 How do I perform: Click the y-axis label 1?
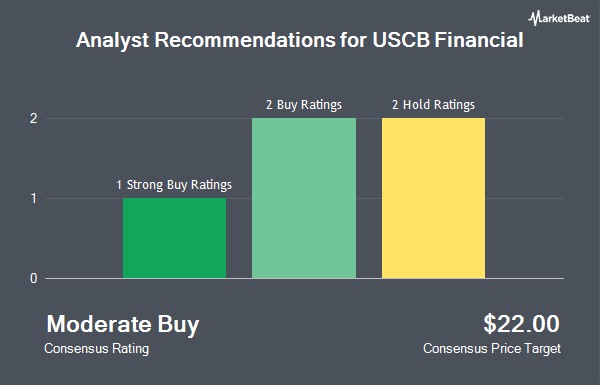pyautogui.click(x=34, y=199)
